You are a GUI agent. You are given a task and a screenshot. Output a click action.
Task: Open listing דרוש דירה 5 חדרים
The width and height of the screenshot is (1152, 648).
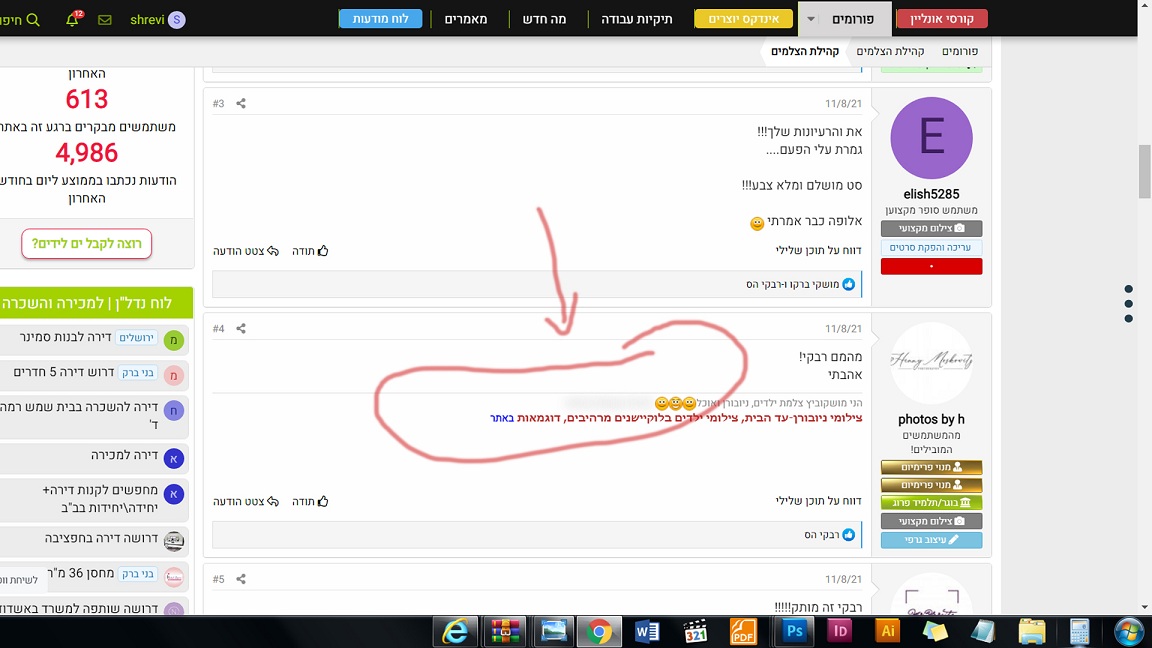(x=64, y=372)
